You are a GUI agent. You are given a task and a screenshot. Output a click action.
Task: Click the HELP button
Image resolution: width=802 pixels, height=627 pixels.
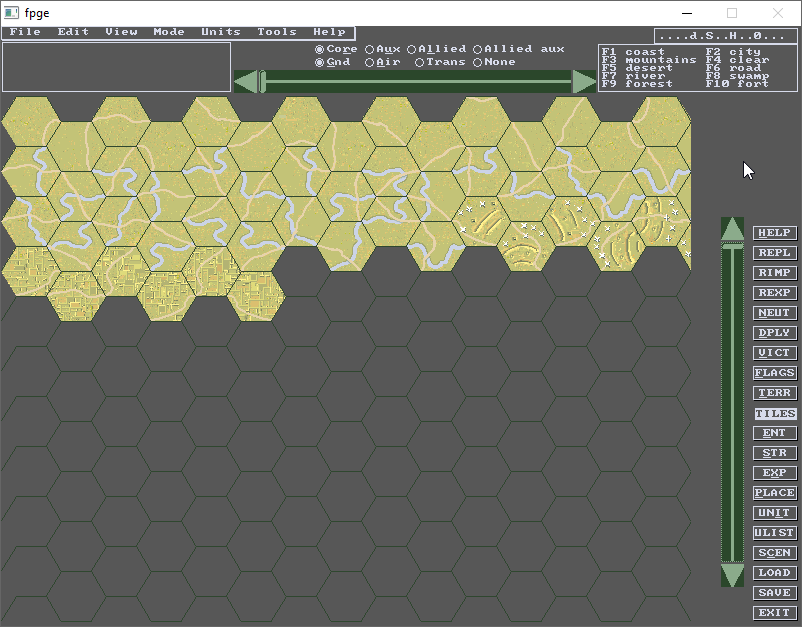click(x=775, y=233)
